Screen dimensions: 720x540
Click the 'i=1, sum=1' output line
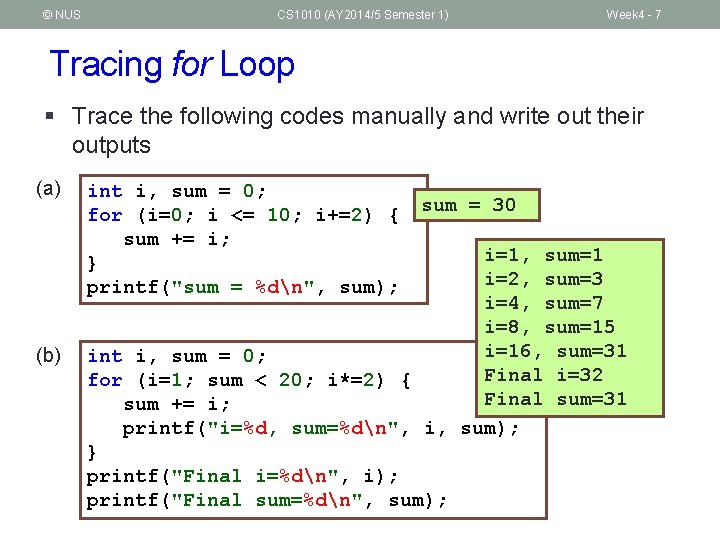pyautogui.click(x=544, y=256)
